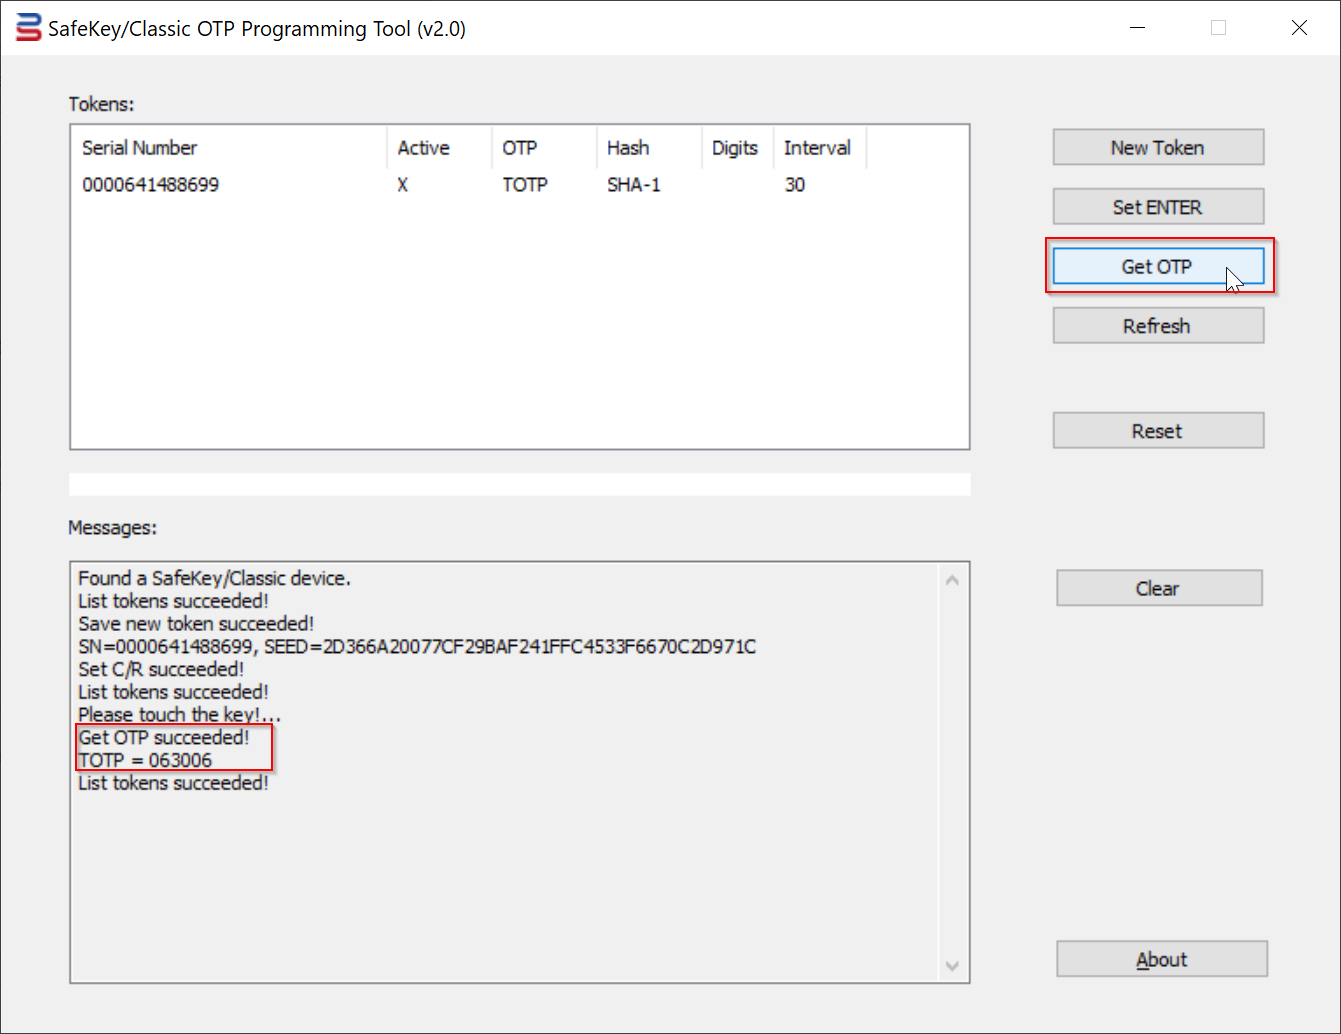Click the SafeKey app icon in title bar
Image resolution: width=1341 pixels, height=1034 pixels.
coord(28,28)
